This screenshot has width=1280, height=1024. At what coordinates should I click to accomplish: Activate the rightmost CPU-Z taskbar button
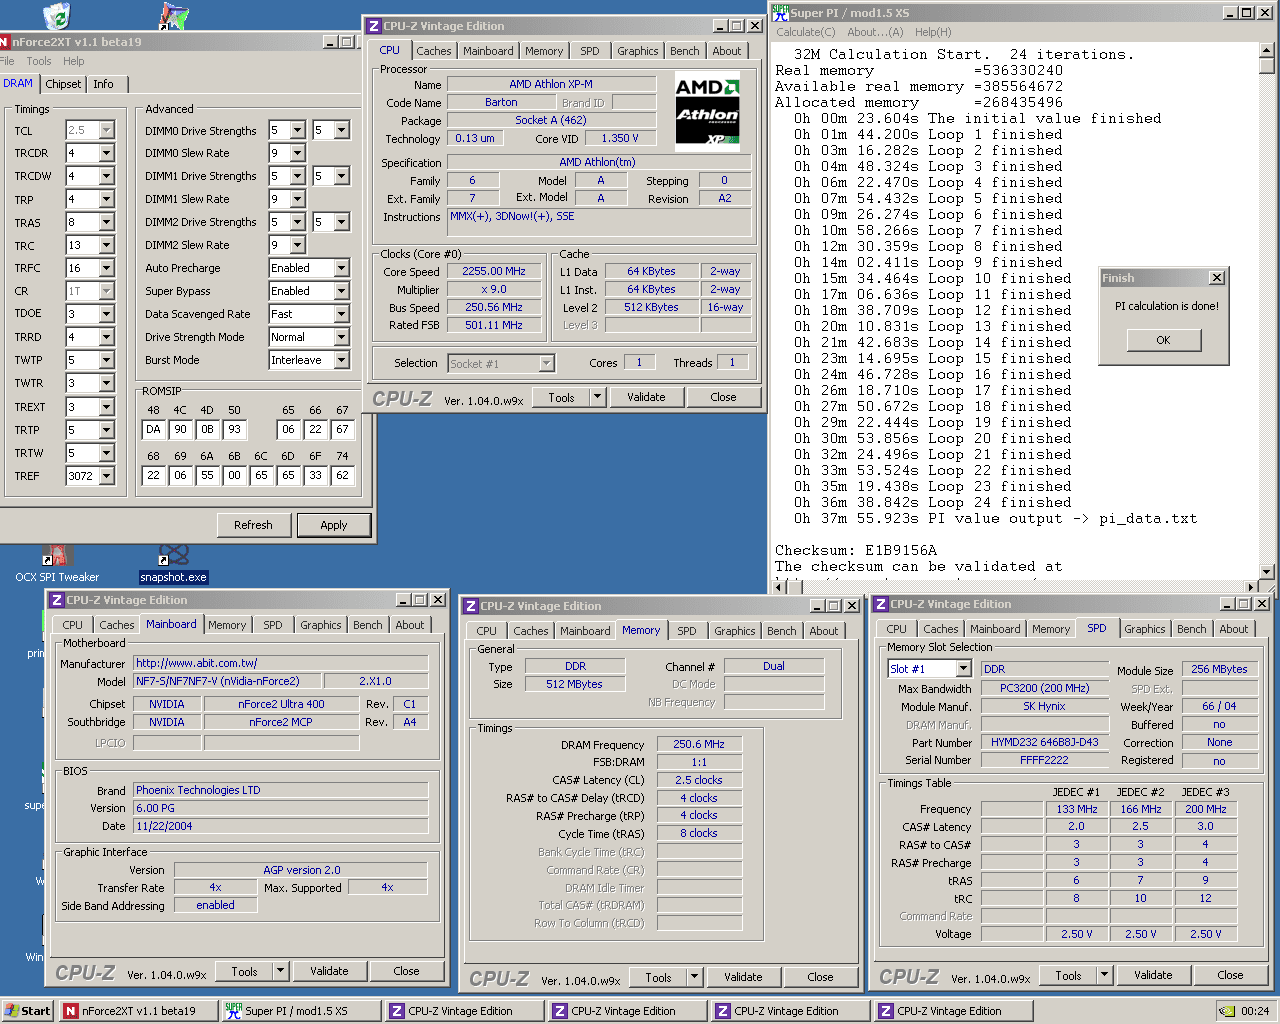pyautogui.click(x=953, y=1011)
